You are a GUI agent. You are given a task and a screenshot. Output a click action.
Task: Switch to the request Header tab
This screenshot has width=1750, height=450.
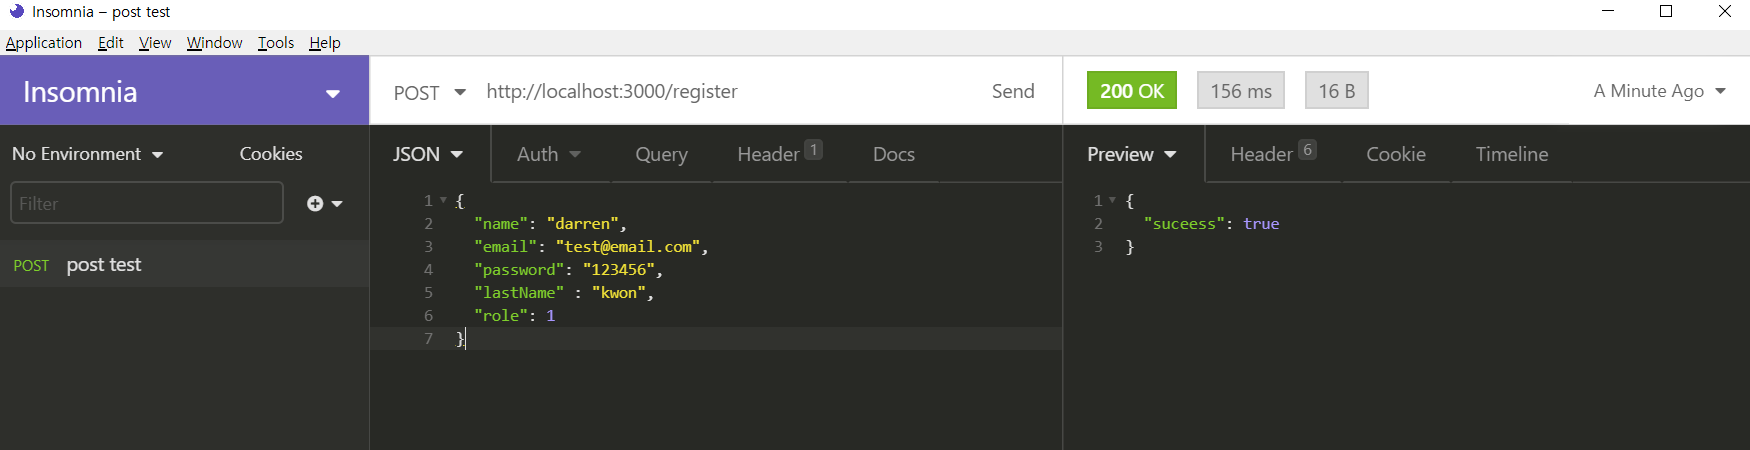780,153
